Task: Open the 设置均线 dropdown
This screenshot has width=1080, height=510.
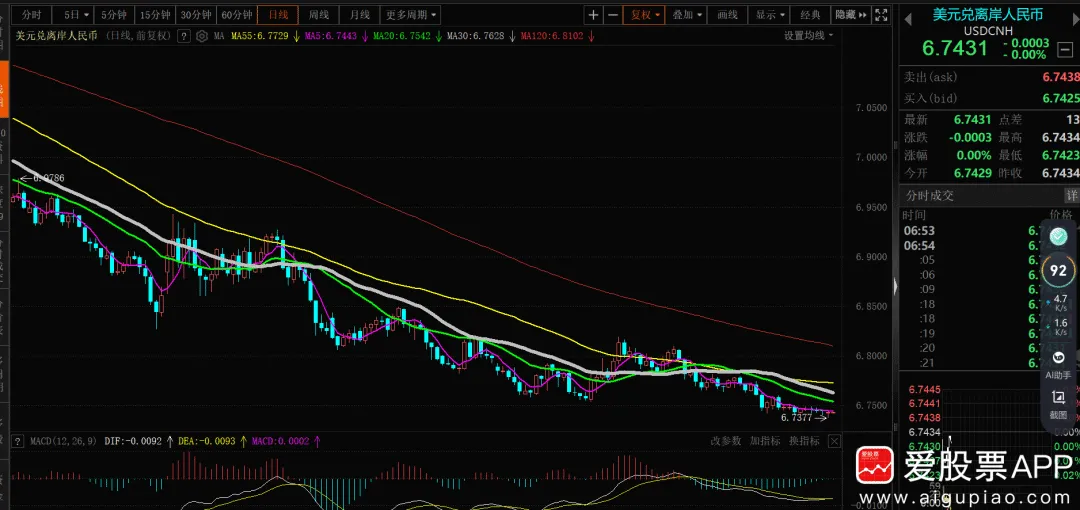Action: (x=809, y=36)
